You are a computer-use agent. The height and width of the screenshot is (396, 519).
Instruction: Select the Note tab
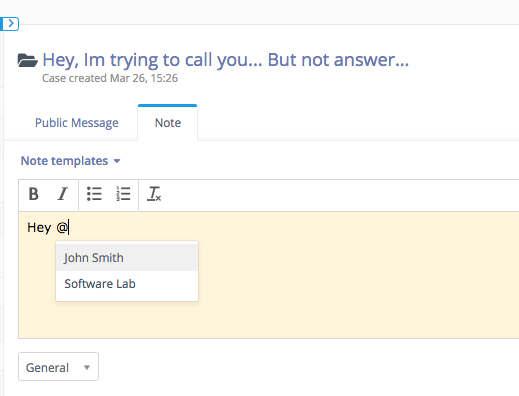pyautogui.click(x=168, y=123)
